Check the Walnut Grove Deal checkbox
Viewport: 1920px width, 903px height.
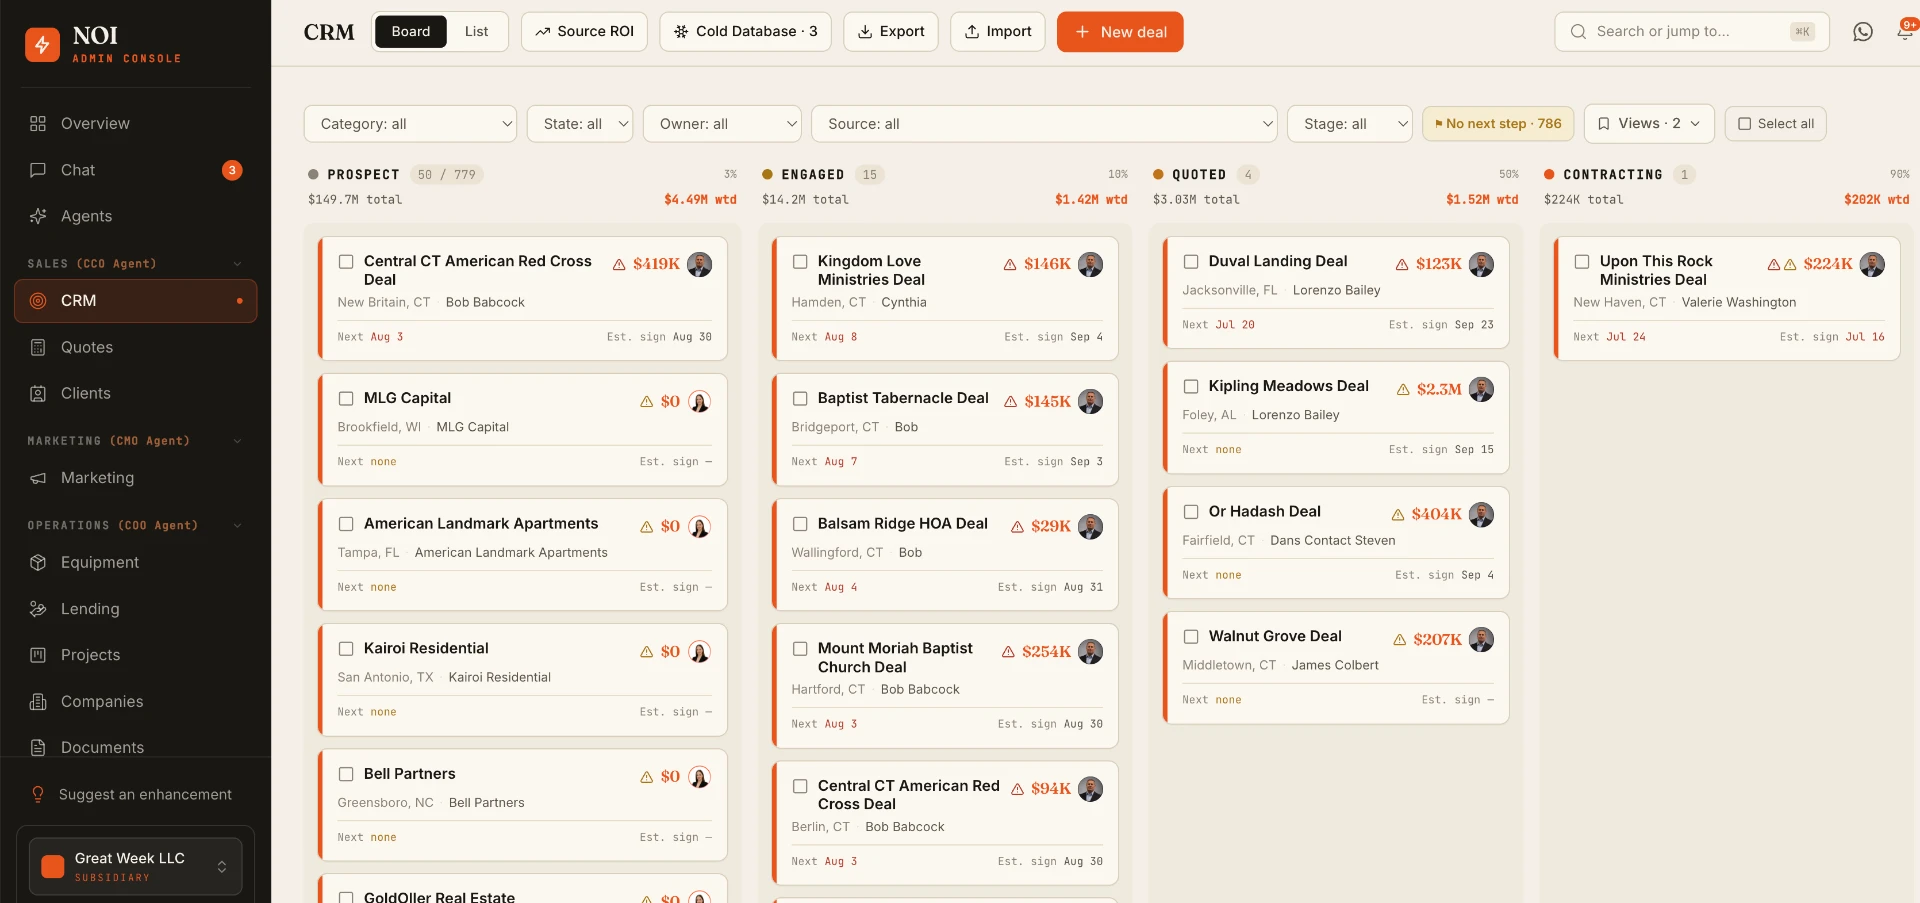1191,637
